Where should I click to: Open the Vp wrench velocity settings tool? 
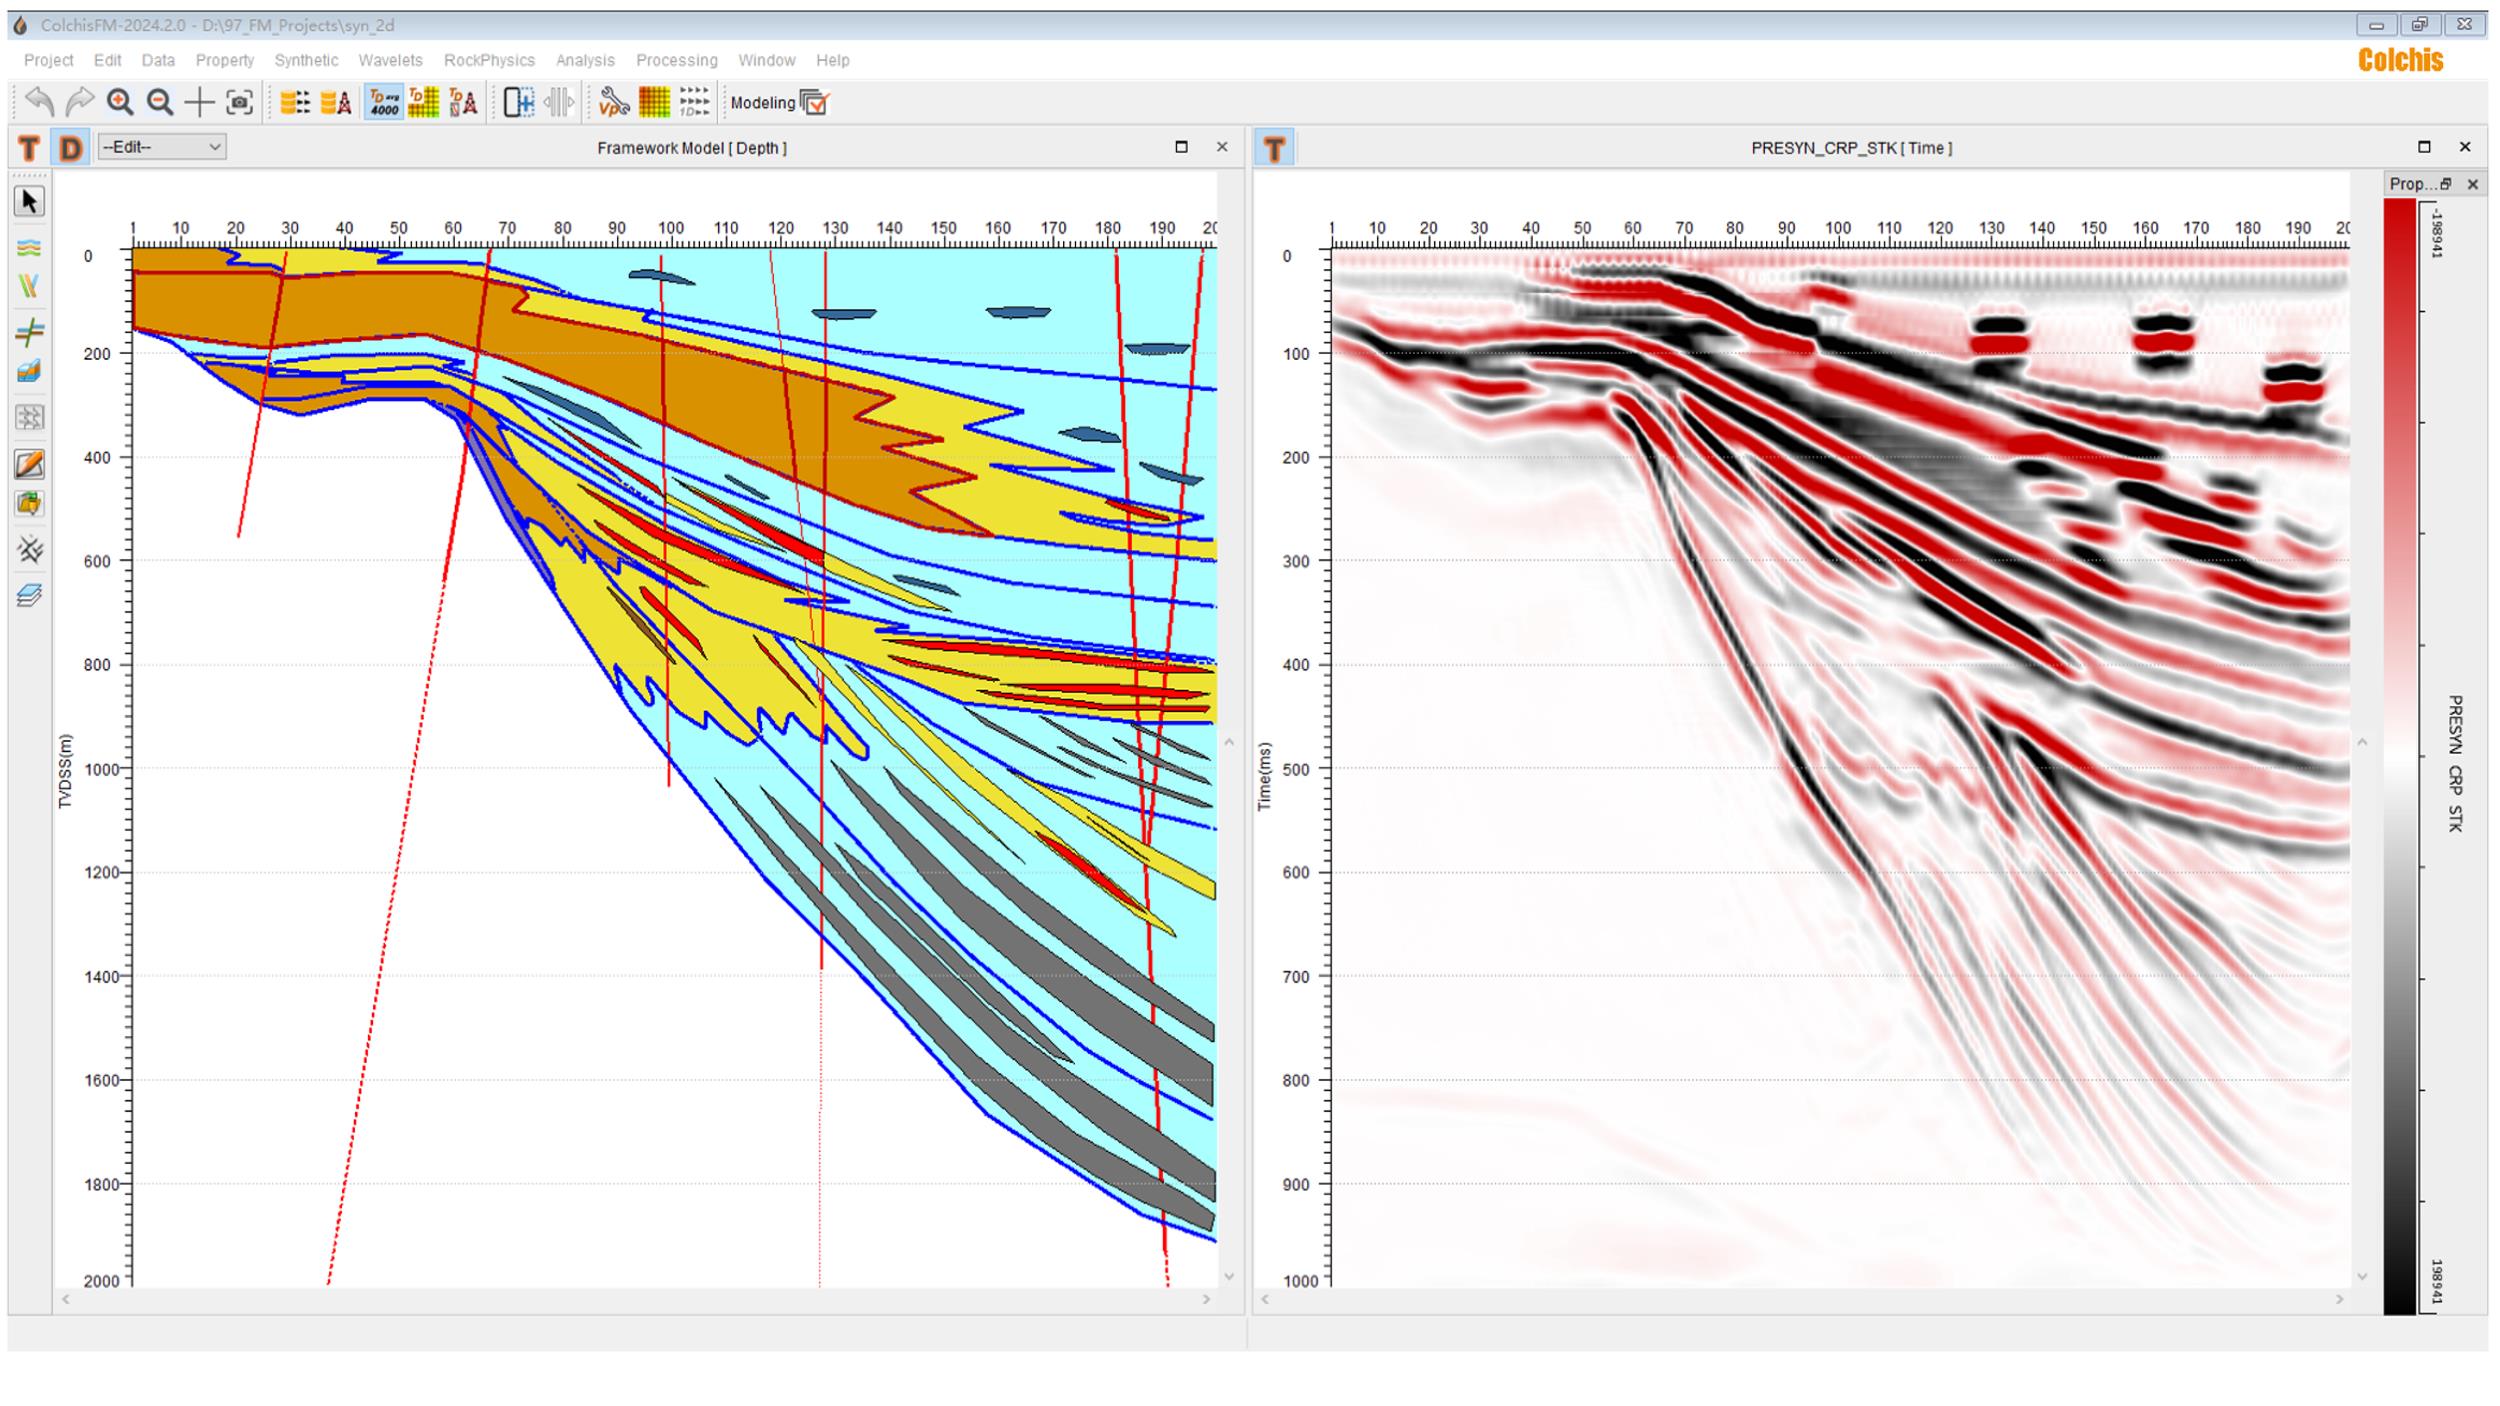(614, 101)
